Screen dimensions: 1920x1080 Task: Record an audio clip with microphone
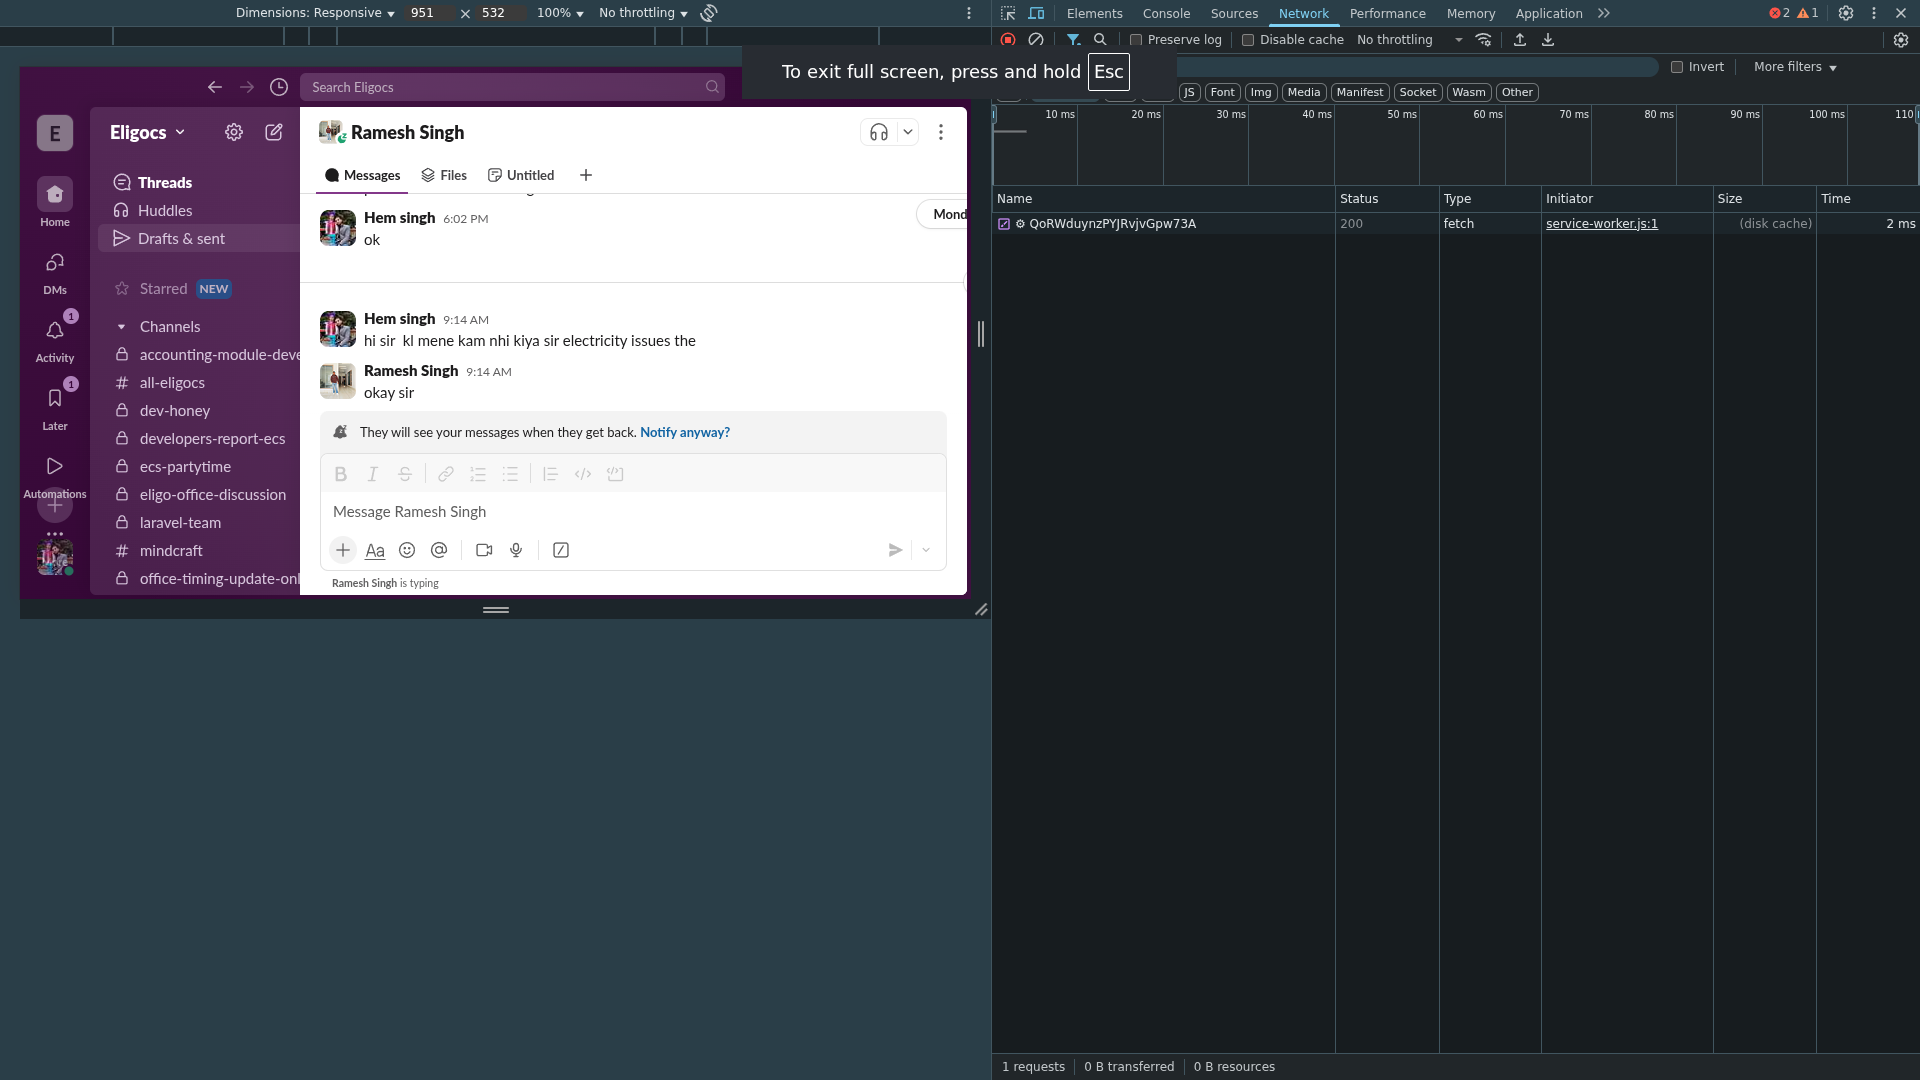click(x=516, y=550)
